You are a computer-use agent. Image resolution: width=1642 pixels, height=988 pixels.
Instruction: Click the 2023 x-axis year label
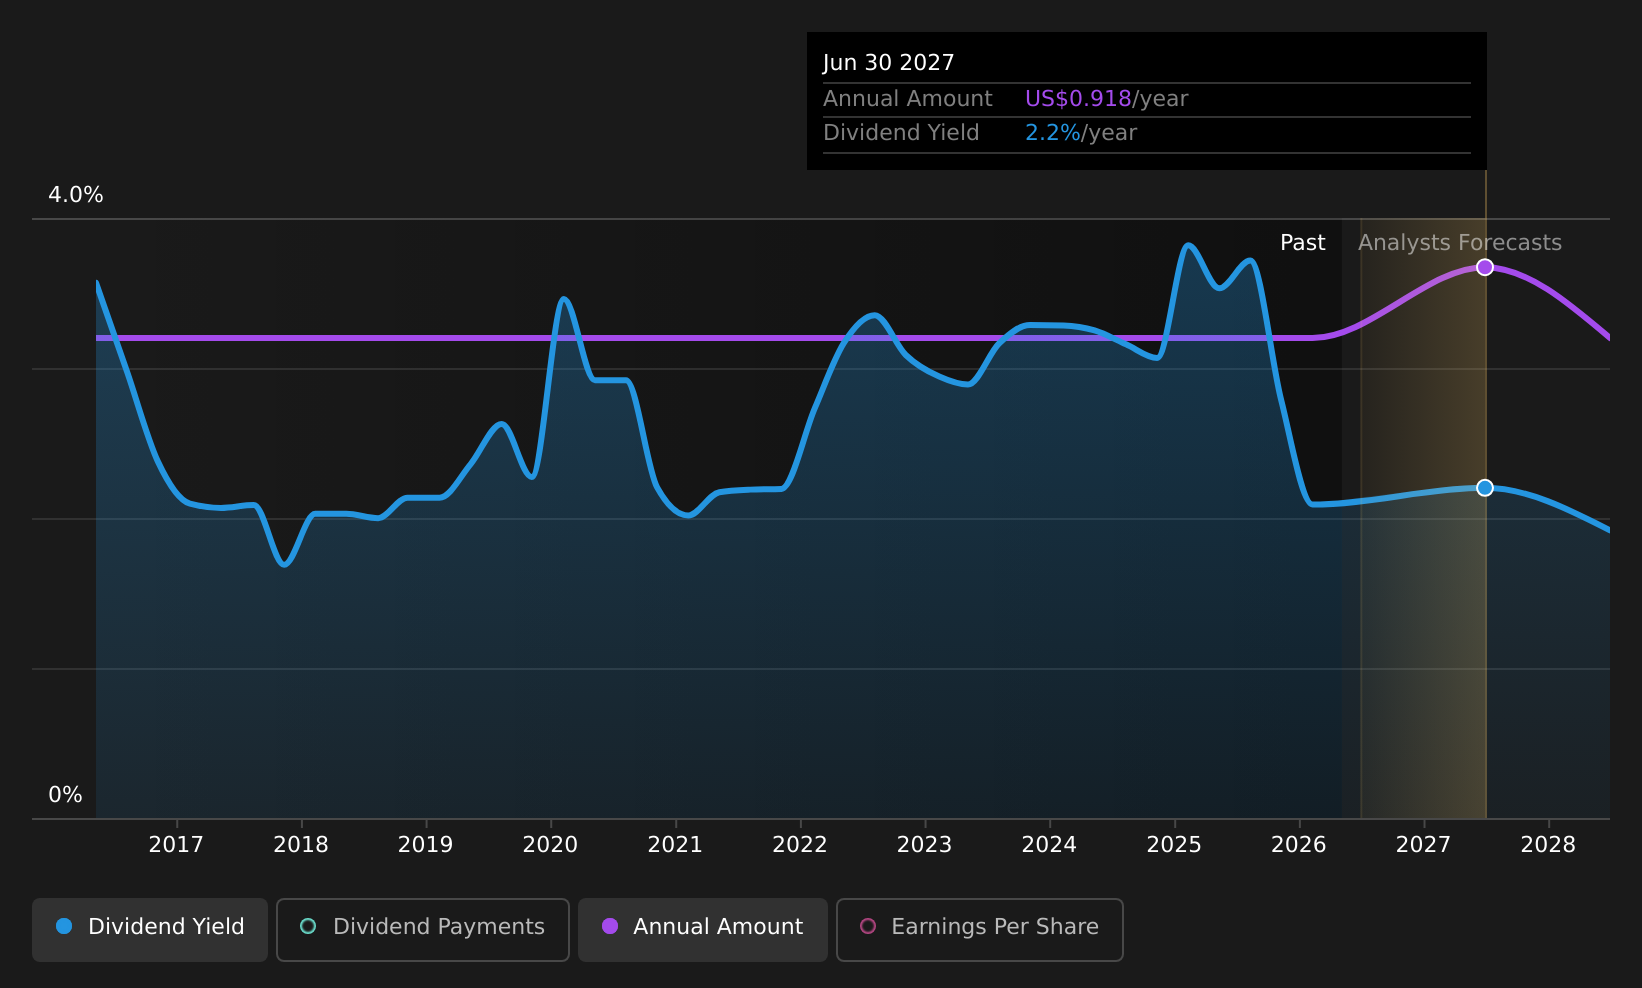[x=925, y=845]
